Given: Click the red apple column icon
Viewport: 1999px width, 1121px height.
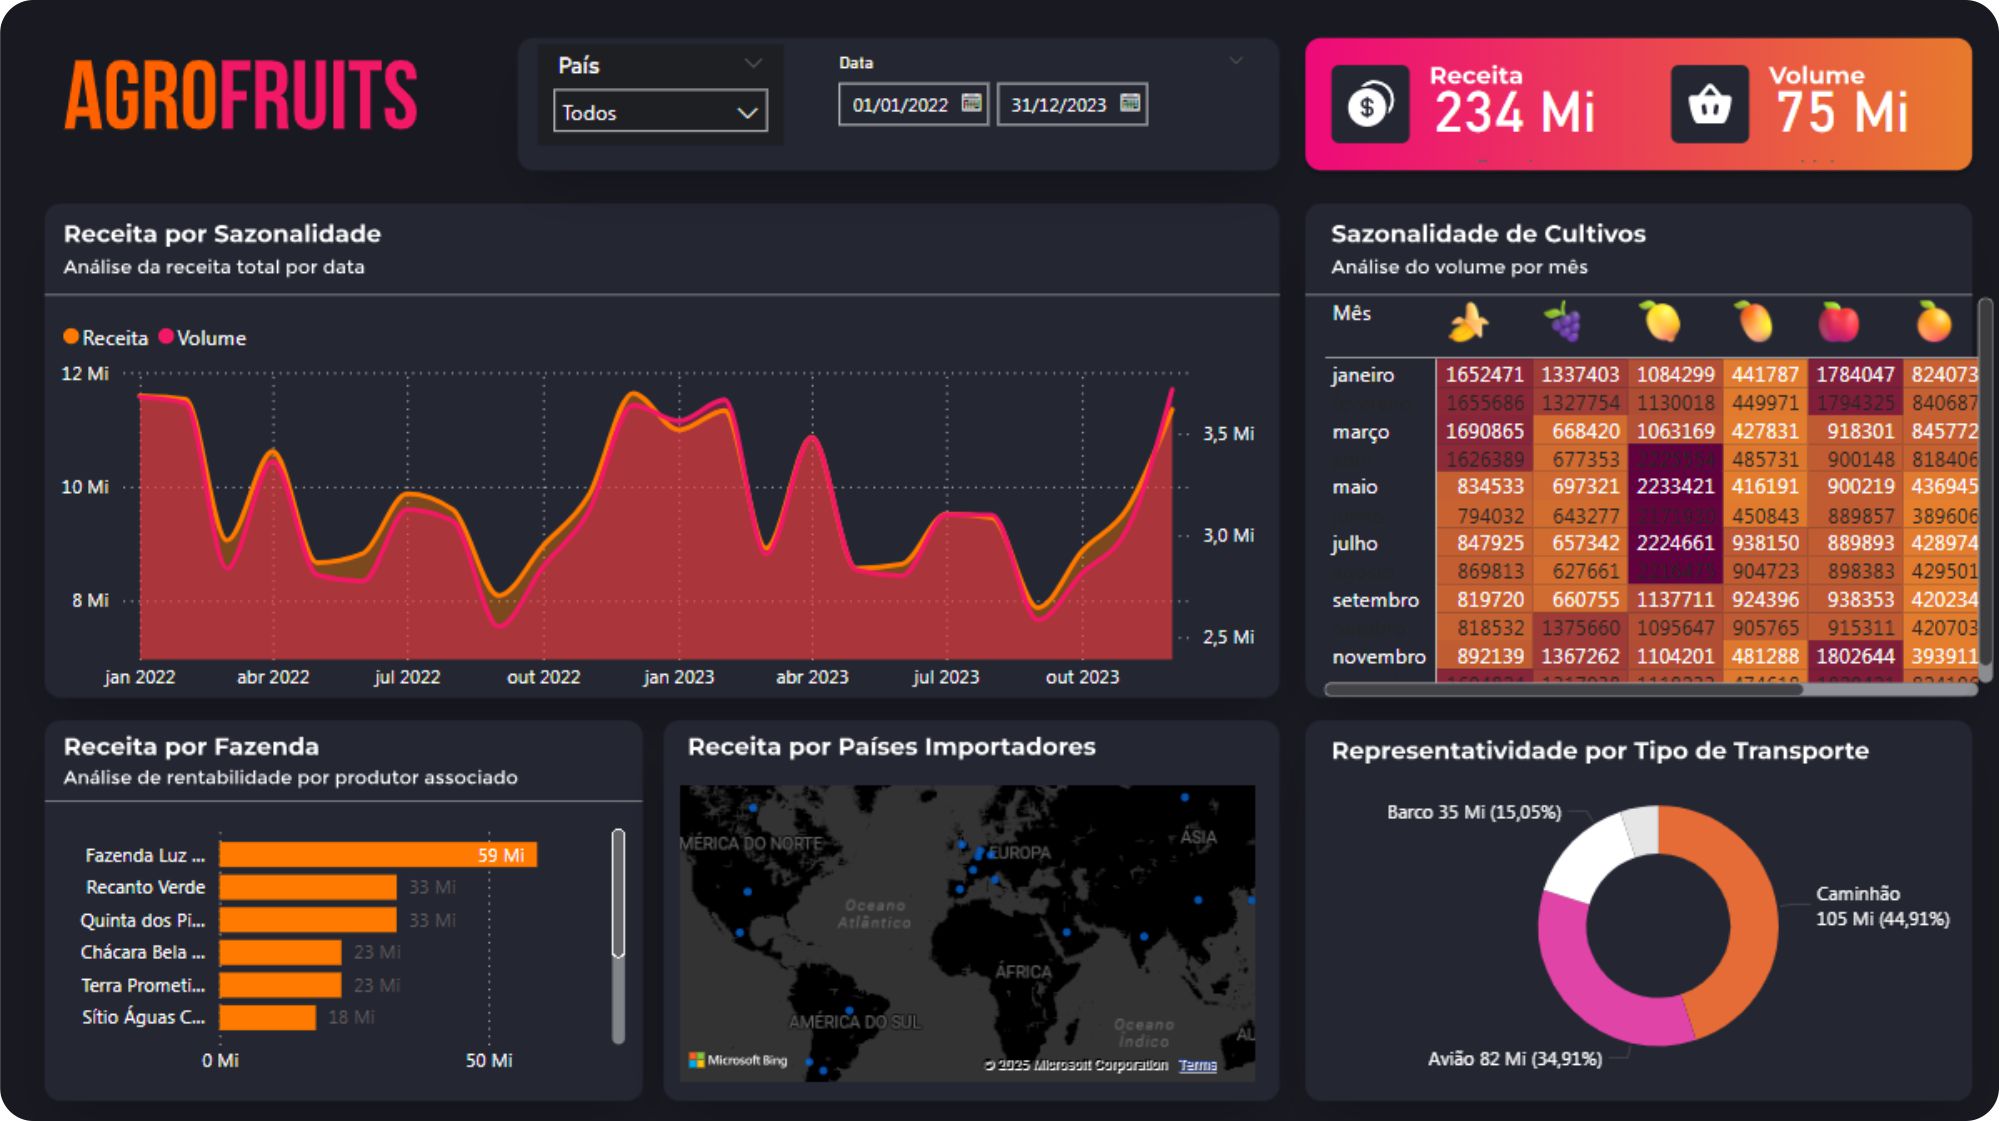Looking at the screenshot, I should click(1838, 322).
